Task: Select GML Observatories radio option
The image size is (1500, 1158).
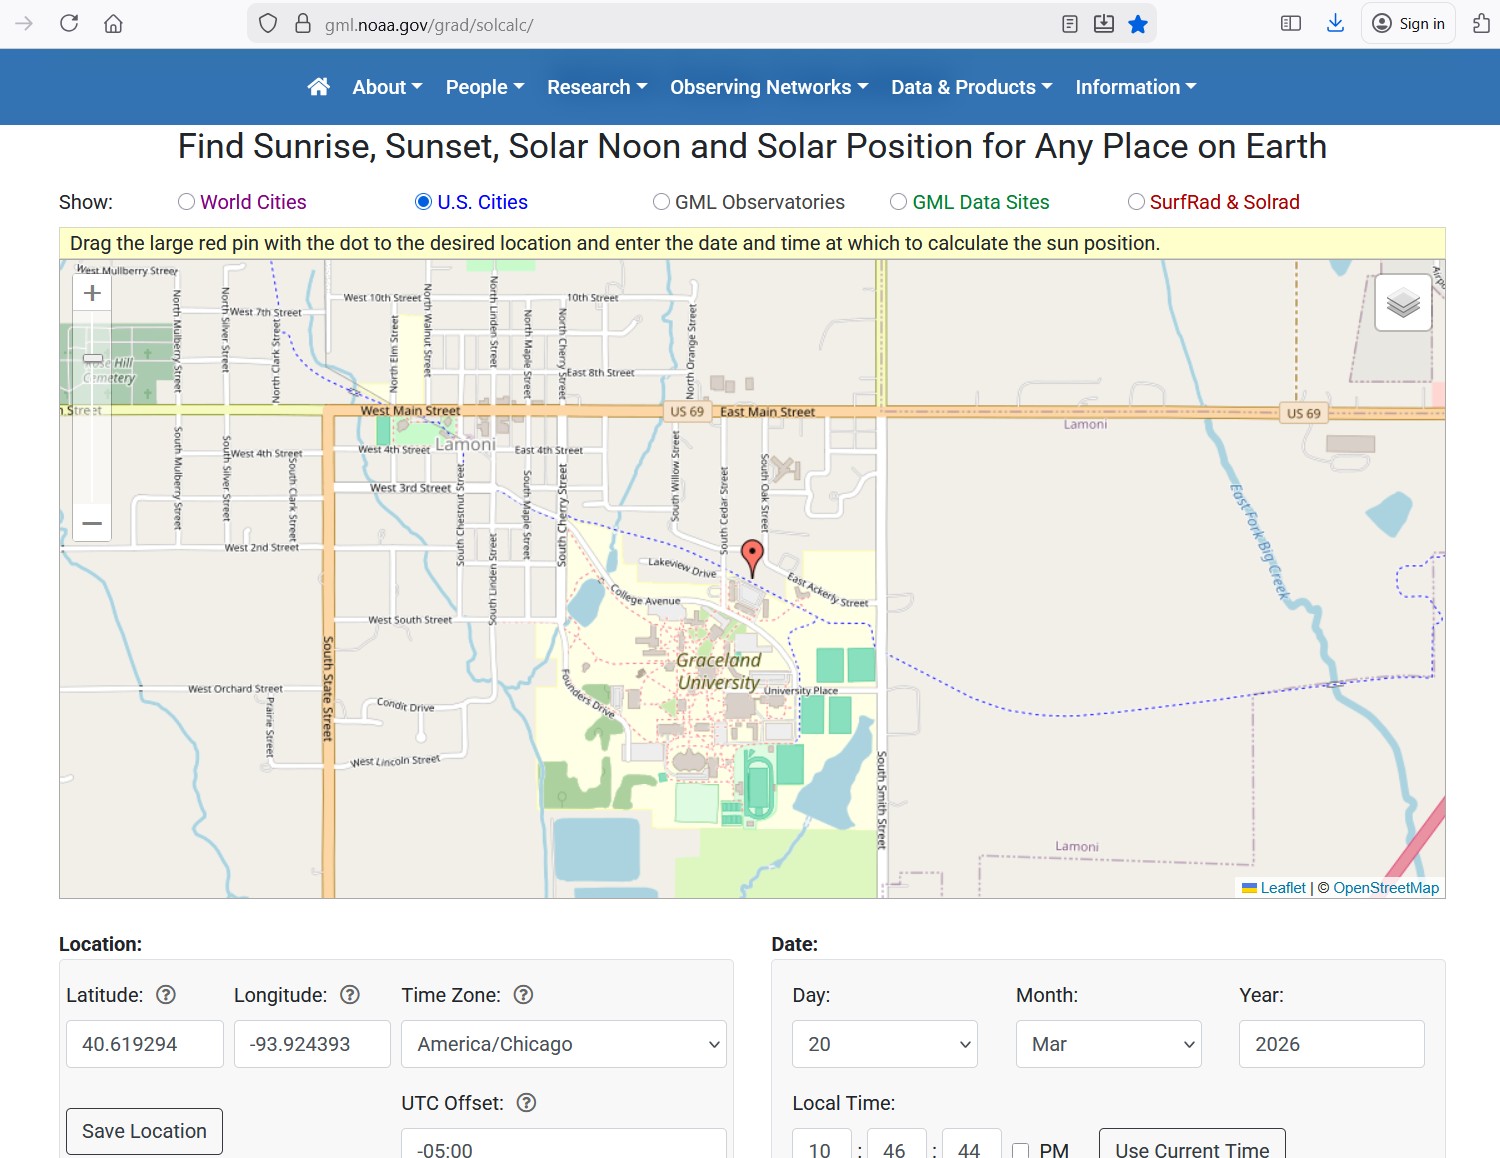Action: tap(661, 202)
